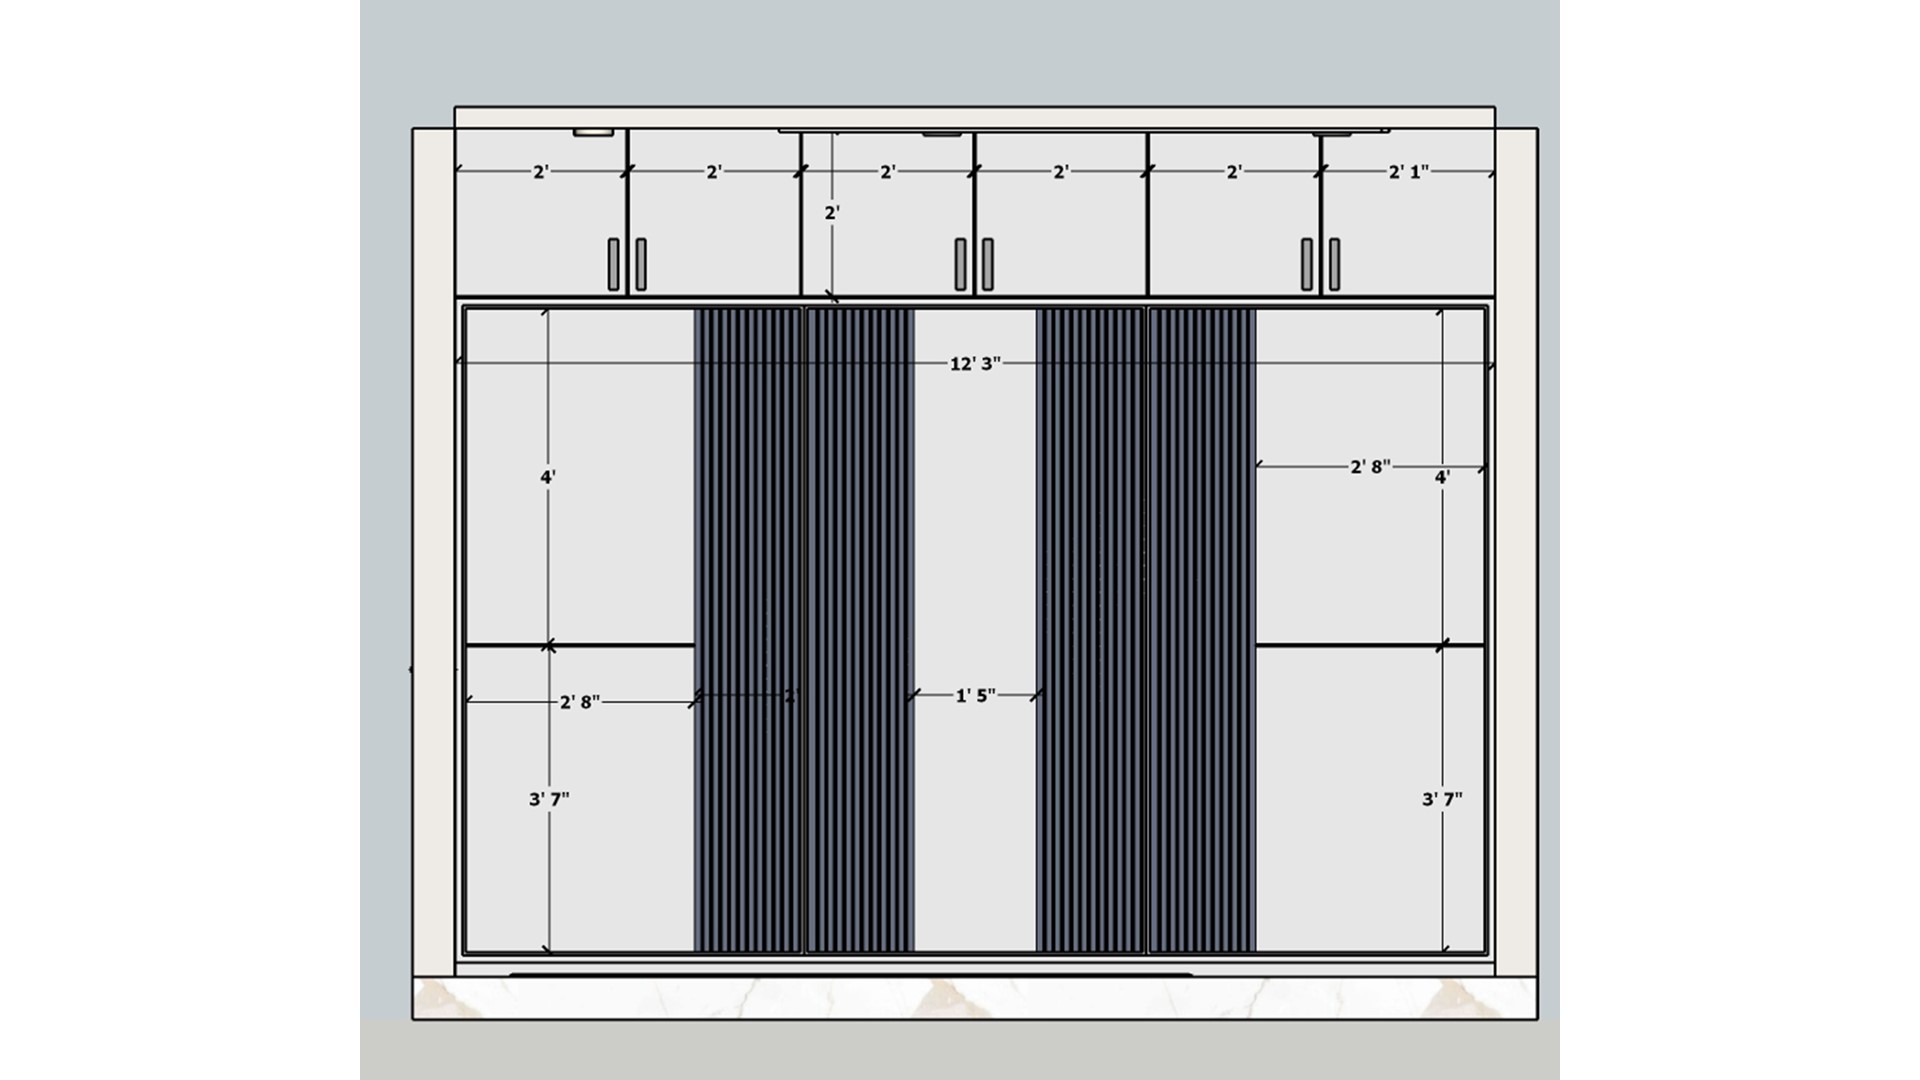Select the marble plinth at the wardrobe base
This screenshot has width=1920, height=1080.
tap(975, 998)
